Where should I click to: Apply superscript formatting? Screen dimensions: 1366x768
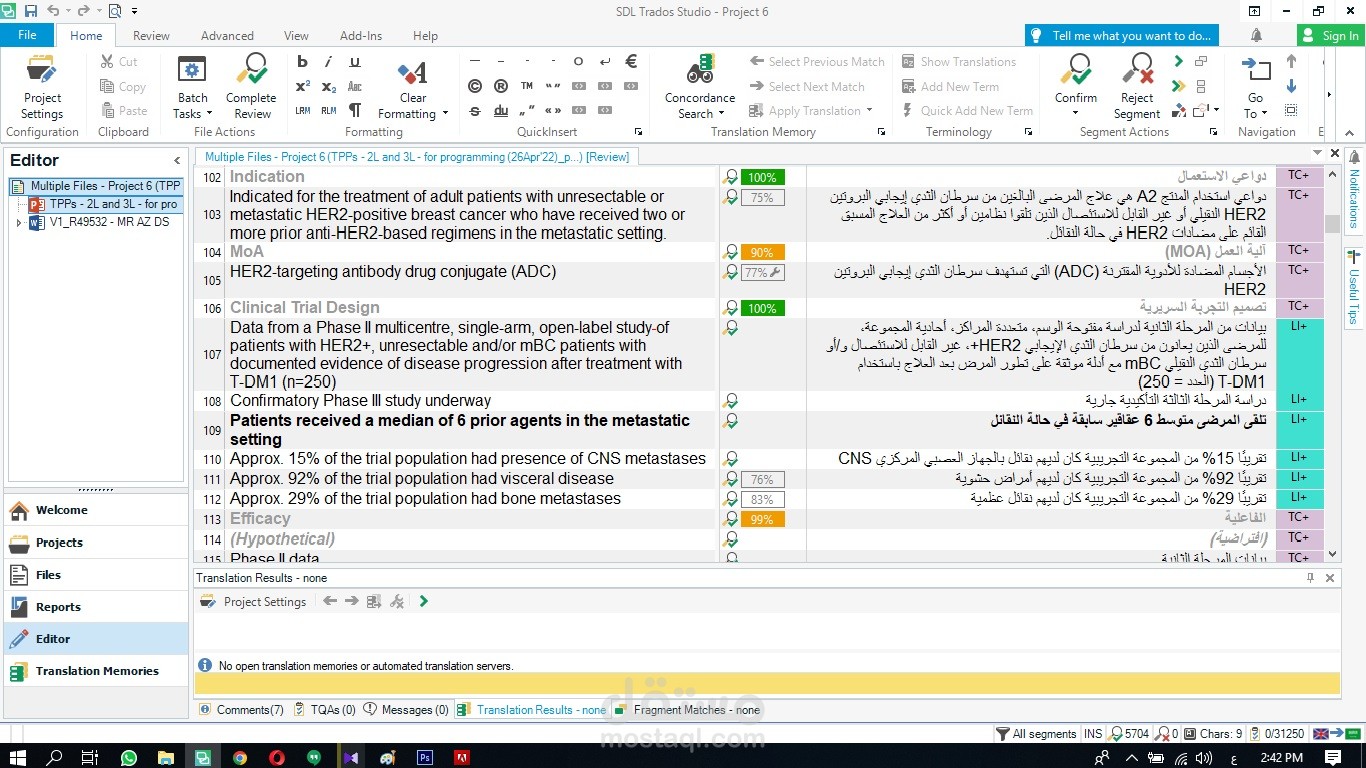tap(302, 86)
